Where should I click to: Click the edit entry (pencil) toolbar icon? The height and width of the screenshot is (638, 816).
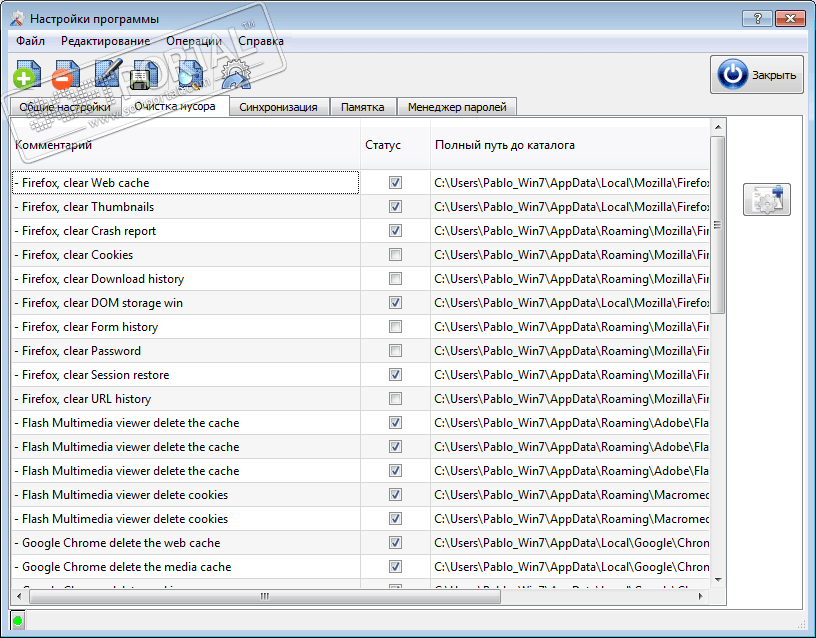click(x=108, y=73)
